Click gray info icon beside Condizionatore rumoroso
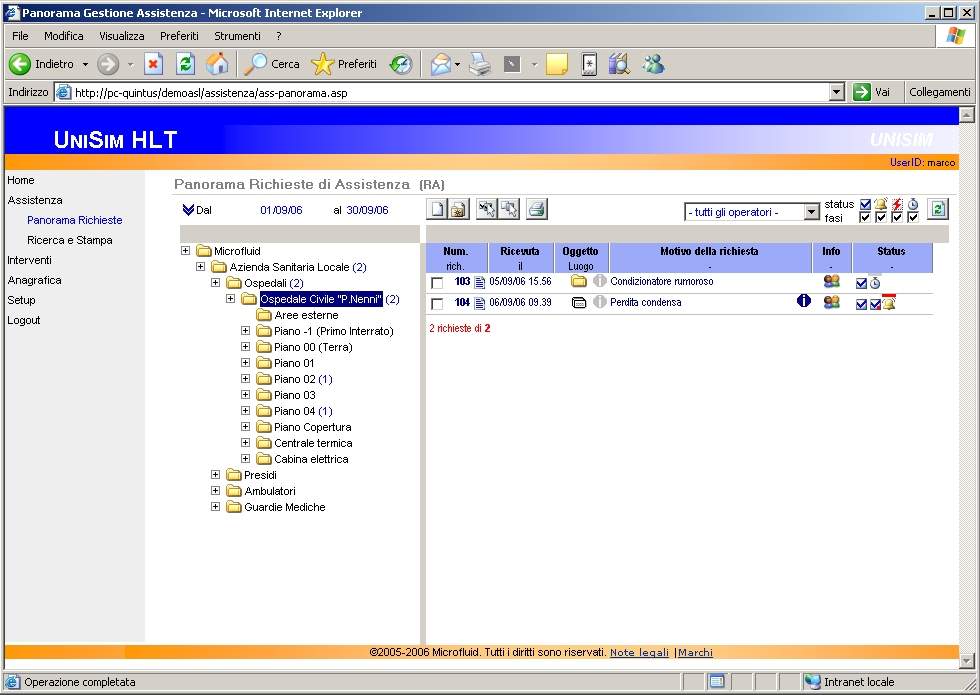980x695 pixels. coord(599,281)
